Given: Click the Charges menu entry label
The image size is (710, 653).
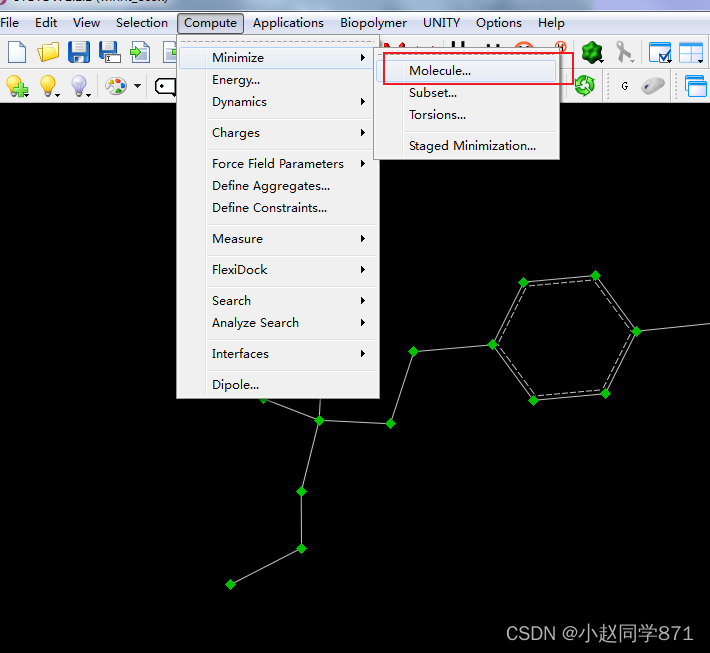Looking at the screenshot, I should coord(236,133).
